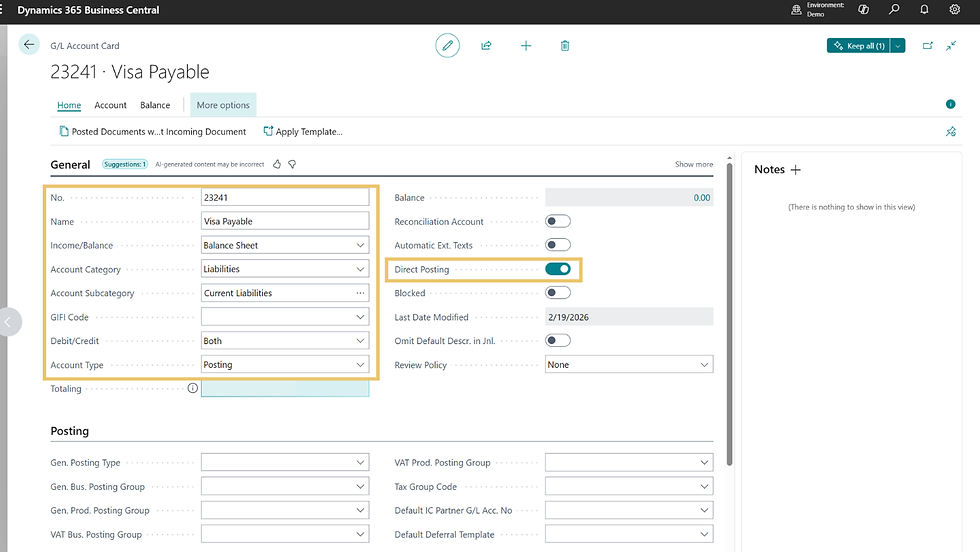Click Apply Template action

[302, 131]
